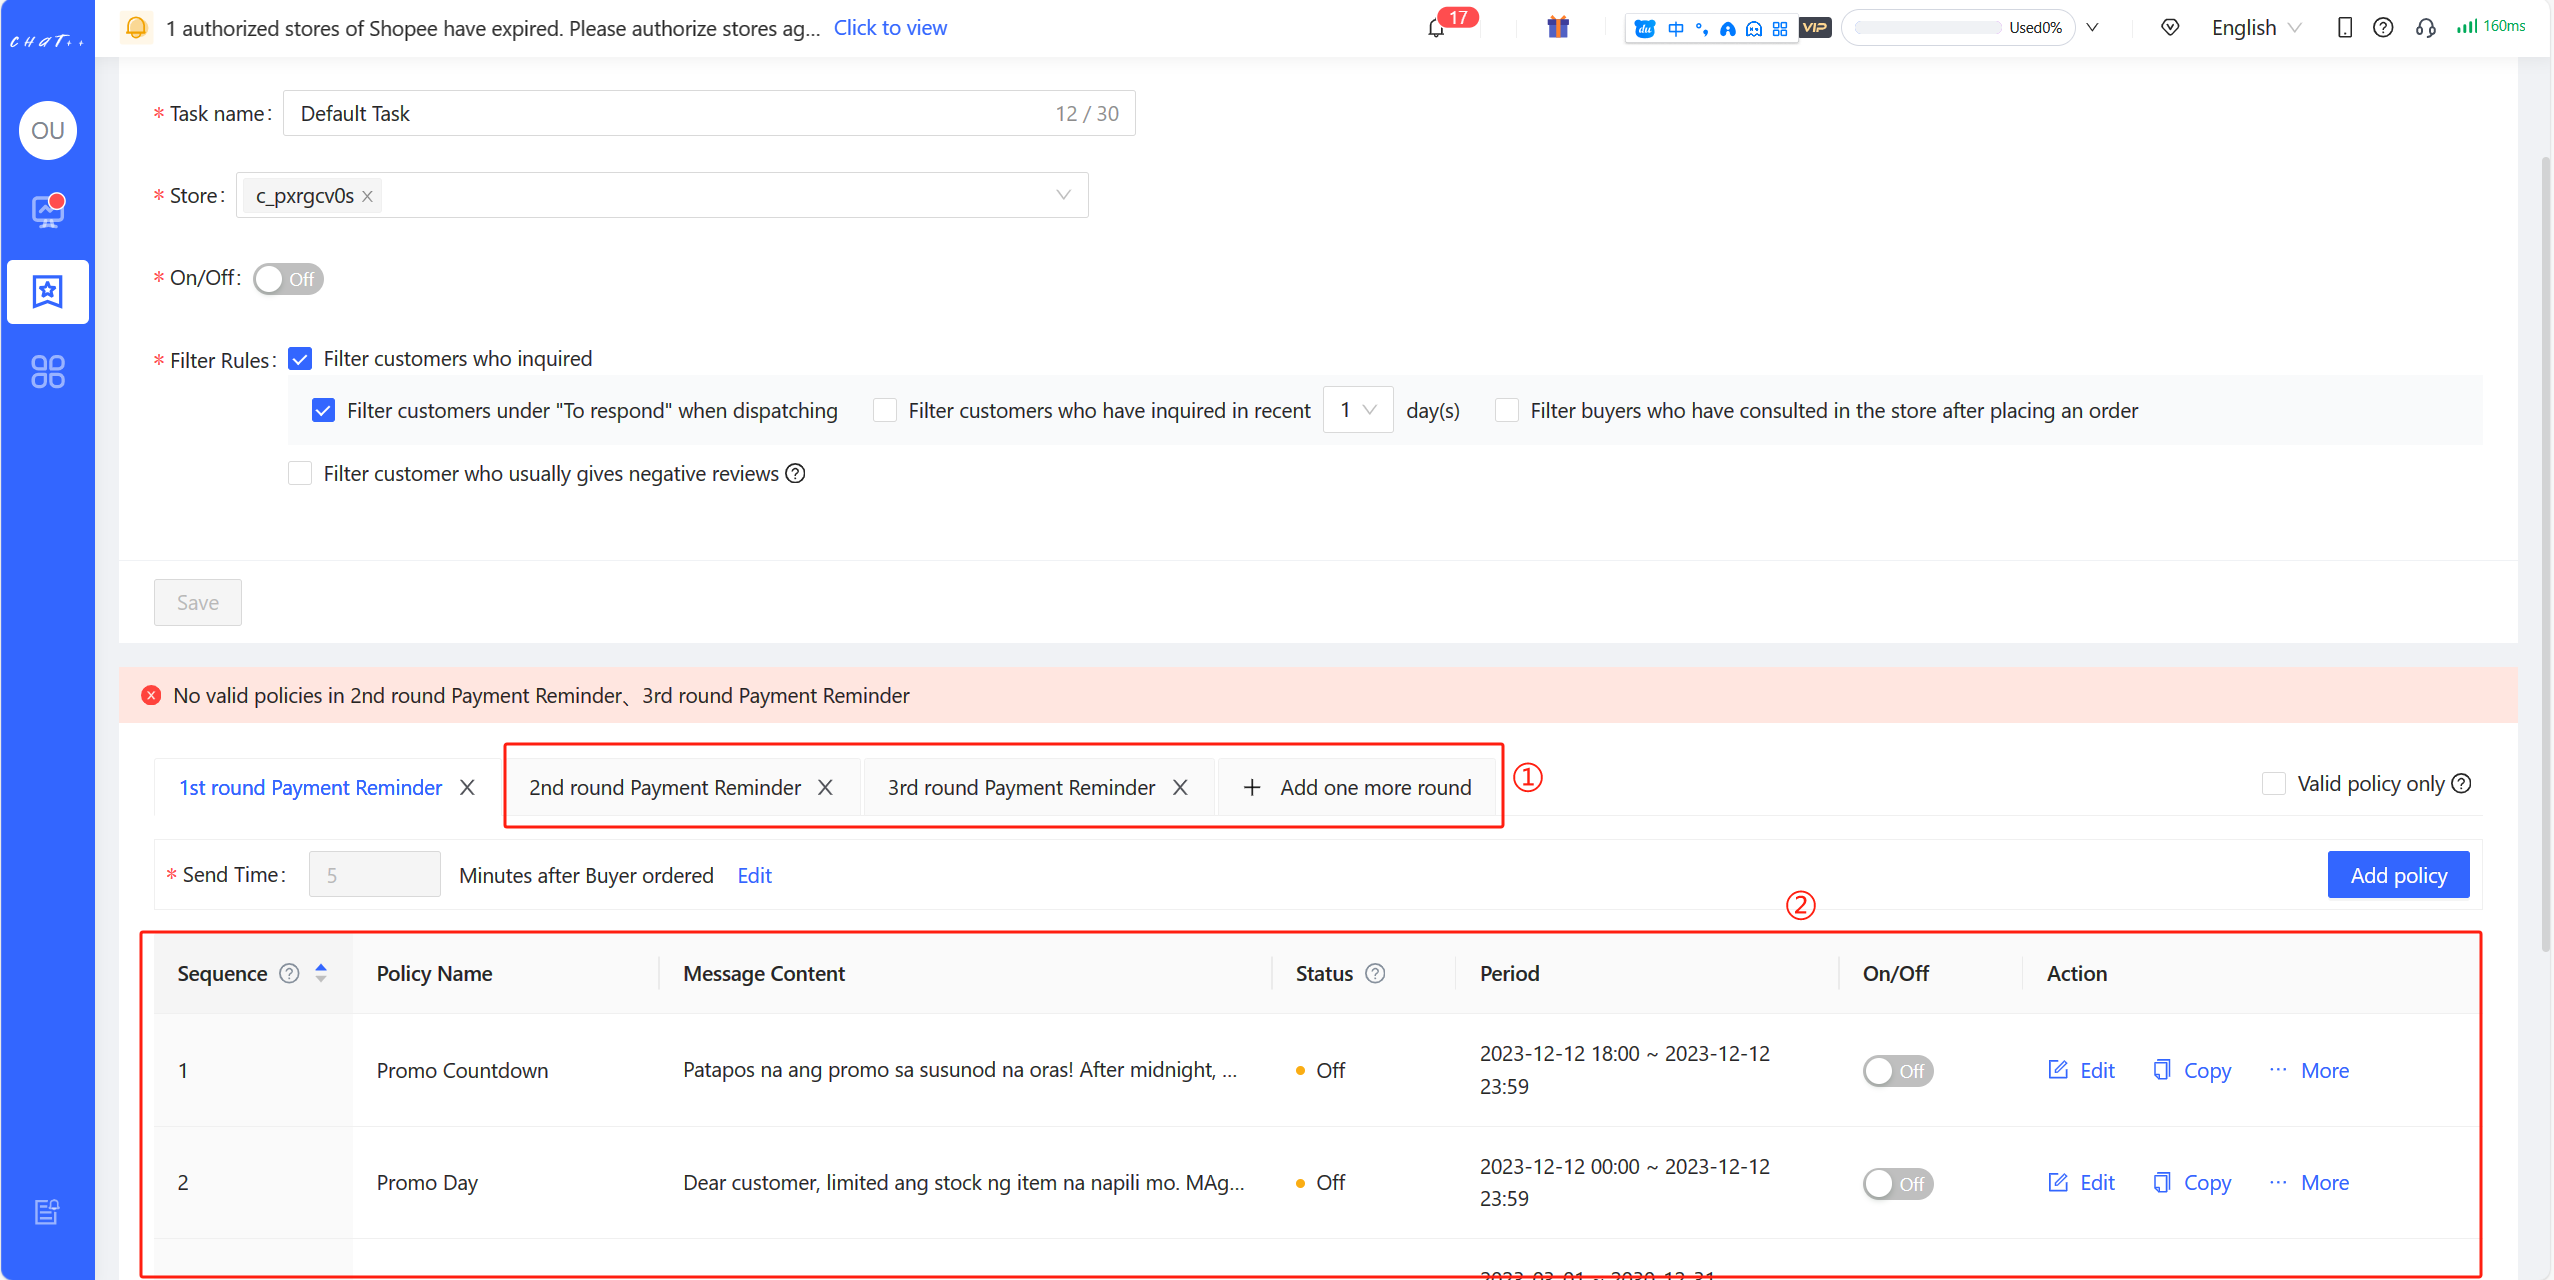Switch to 2nd round Payment Reminder tab
This screenshot has height=1280, width=2554.
click(664, 788)
